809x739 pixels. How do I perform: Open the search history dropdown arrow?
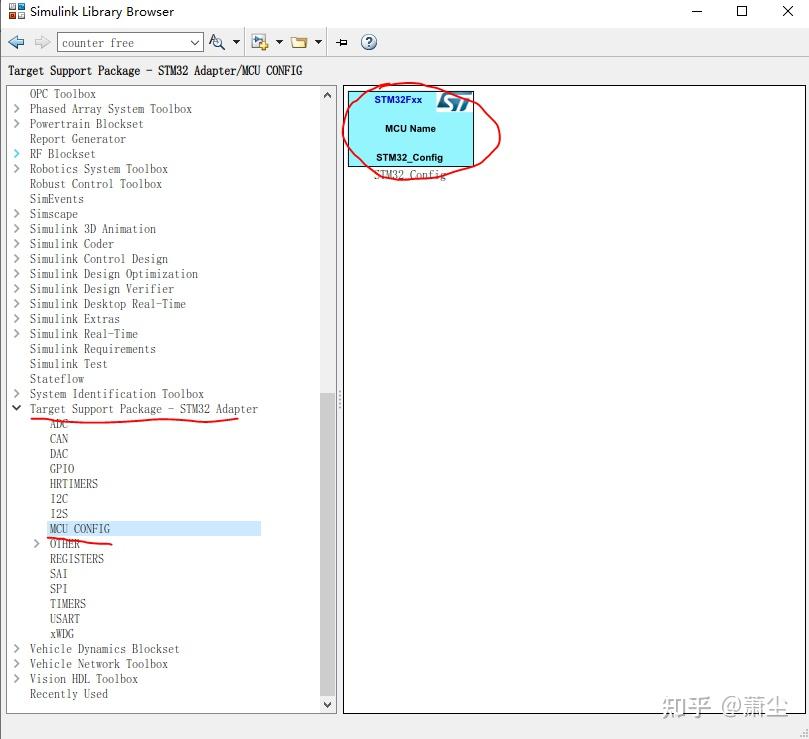pos(196,42)
